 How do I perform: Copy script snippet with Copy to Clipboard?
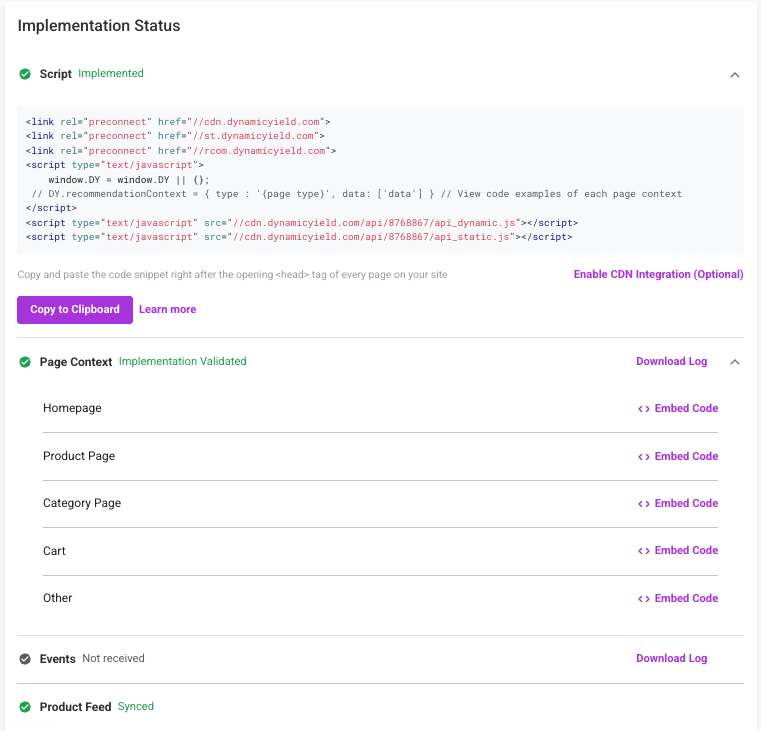coord(75,310)
